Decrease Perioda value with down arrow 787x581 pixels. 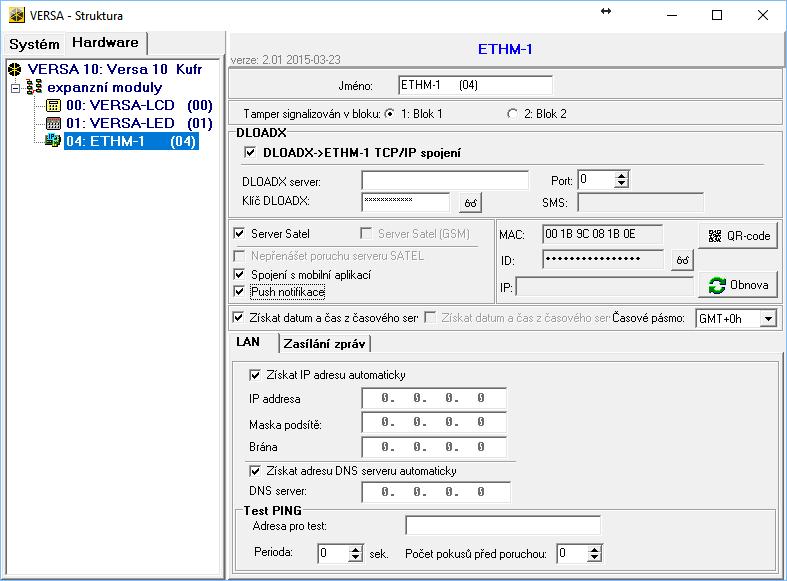tap(355, 558)
